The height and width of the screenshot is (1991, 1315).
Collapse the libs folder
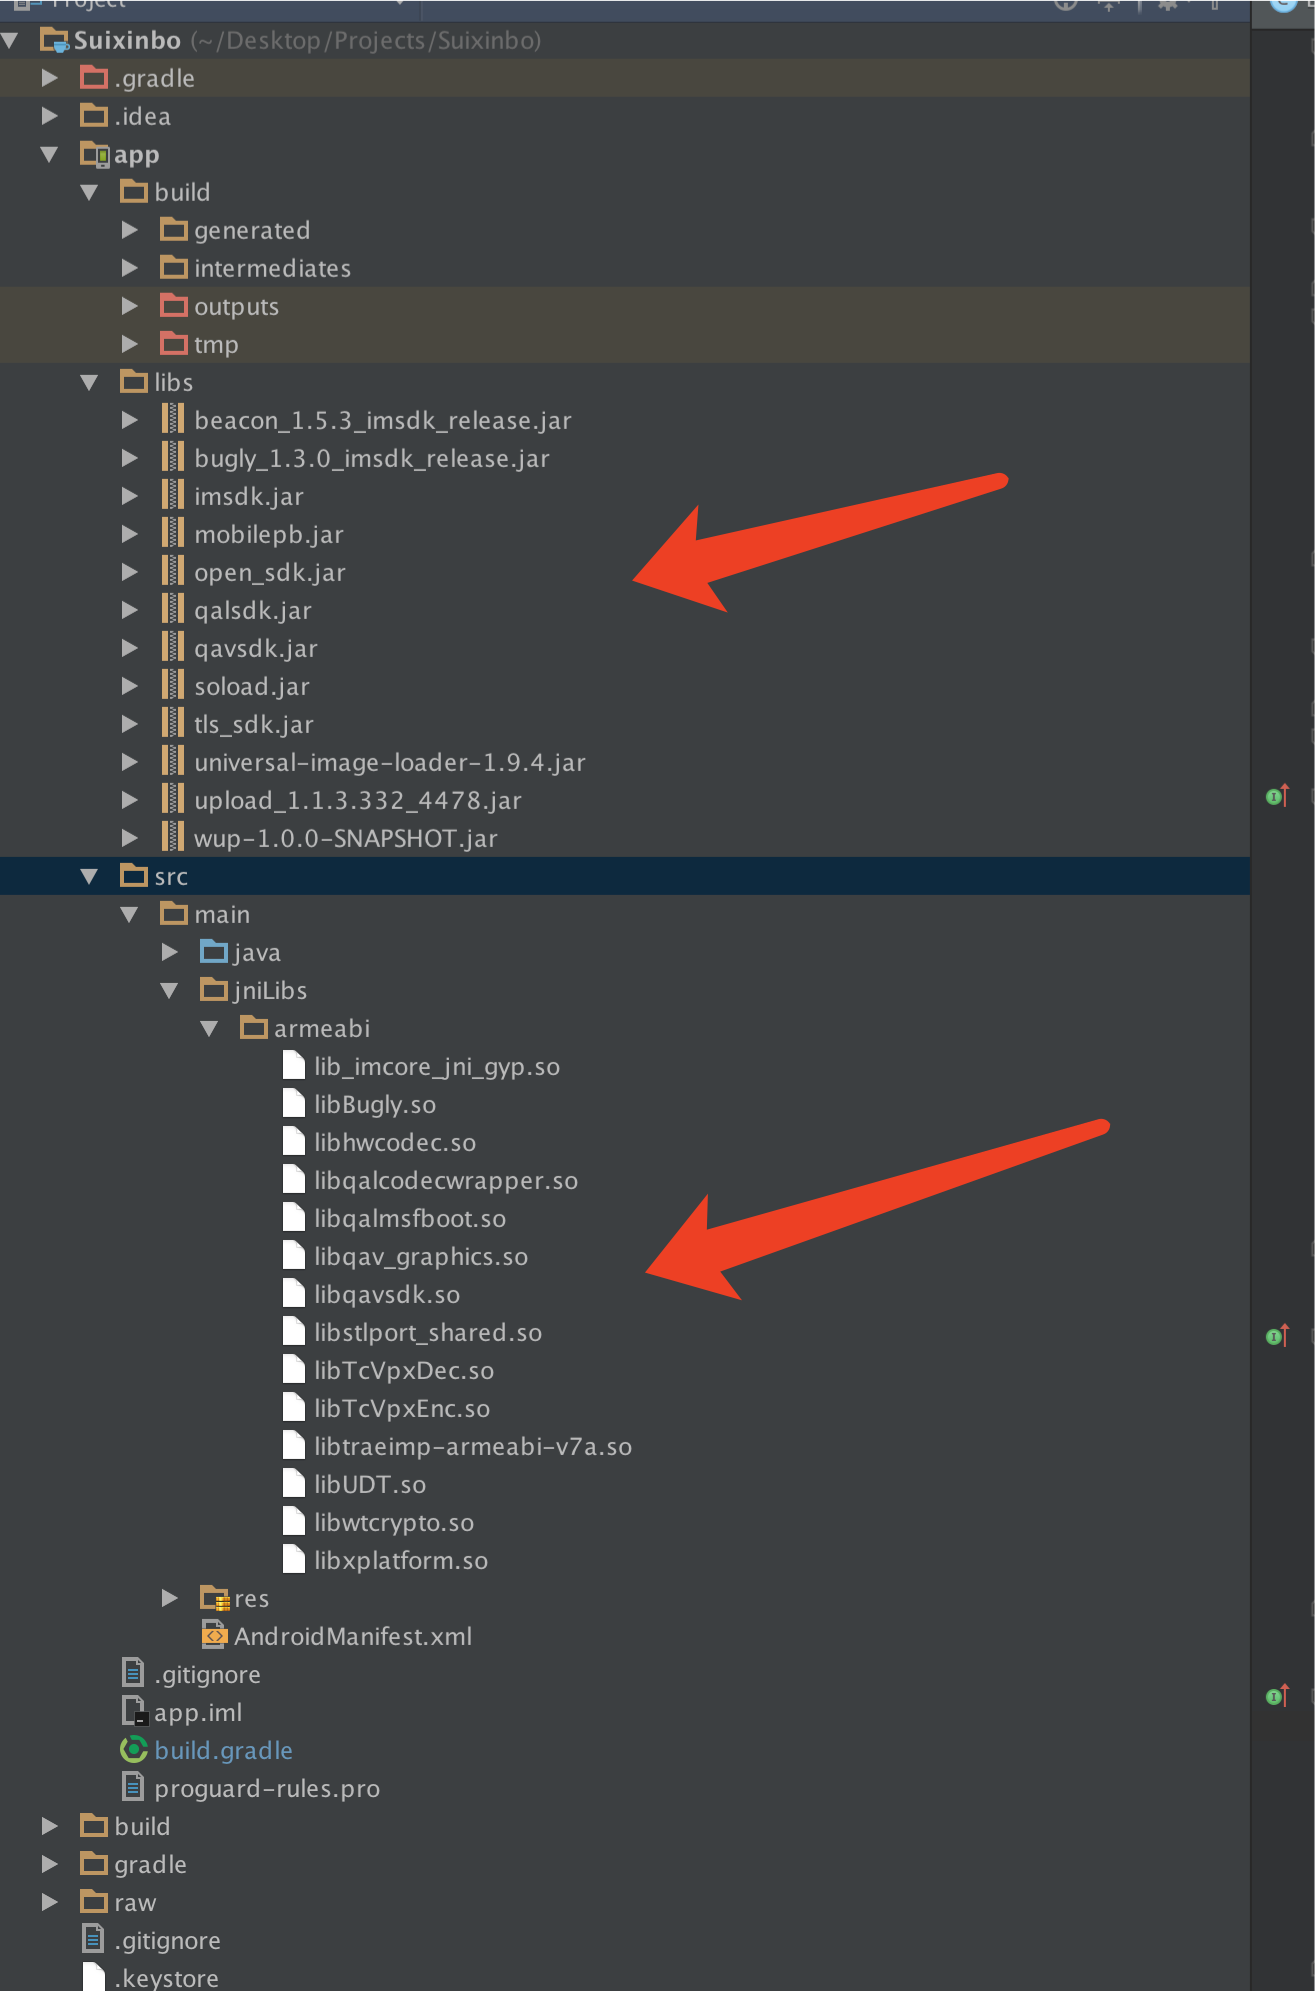click(x=89, y=382)
